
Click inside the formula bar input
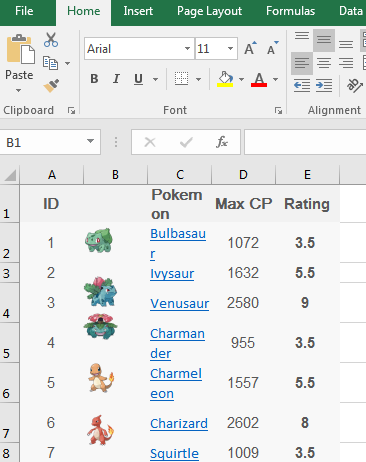click(x=305, y=142)
